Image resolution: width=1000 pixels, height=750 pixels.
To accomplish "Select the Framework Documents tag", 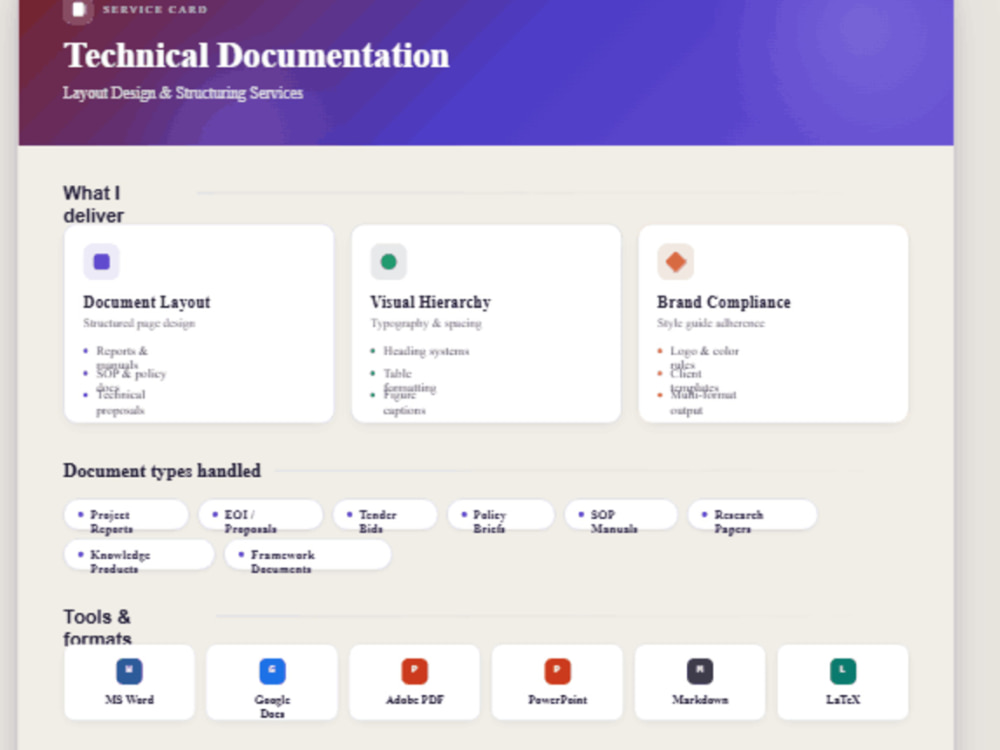I will click(x=308, y=555).
